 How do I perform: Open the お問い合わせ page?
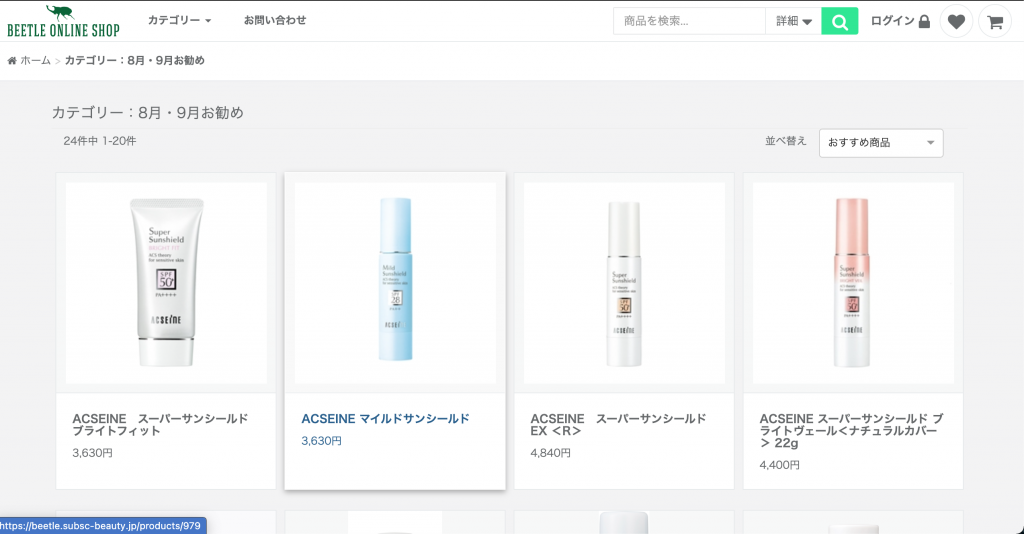[x=275, y=20]
